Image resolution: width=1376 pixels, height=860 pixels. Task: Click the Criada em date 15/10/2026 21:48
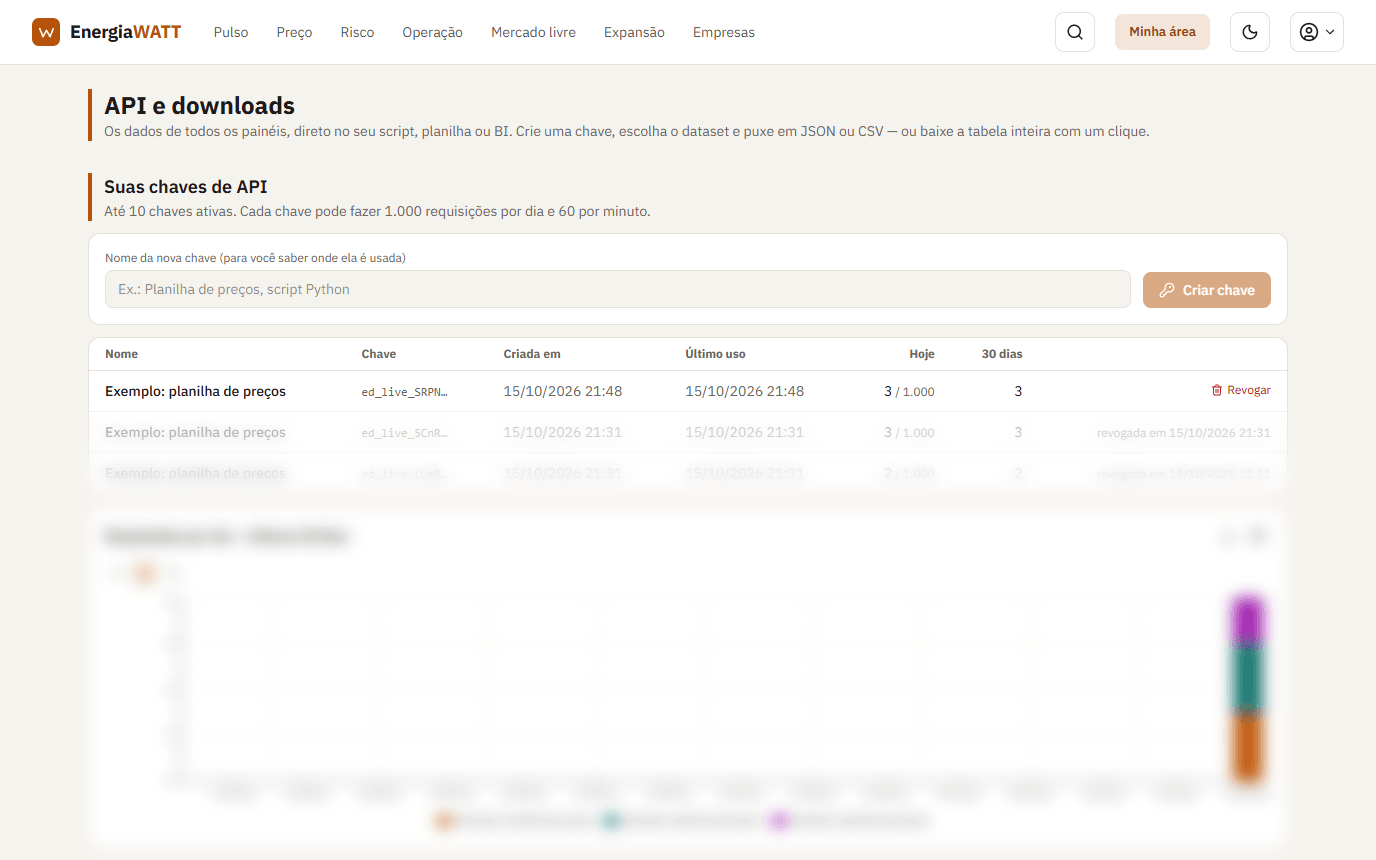tap(563, 392)
